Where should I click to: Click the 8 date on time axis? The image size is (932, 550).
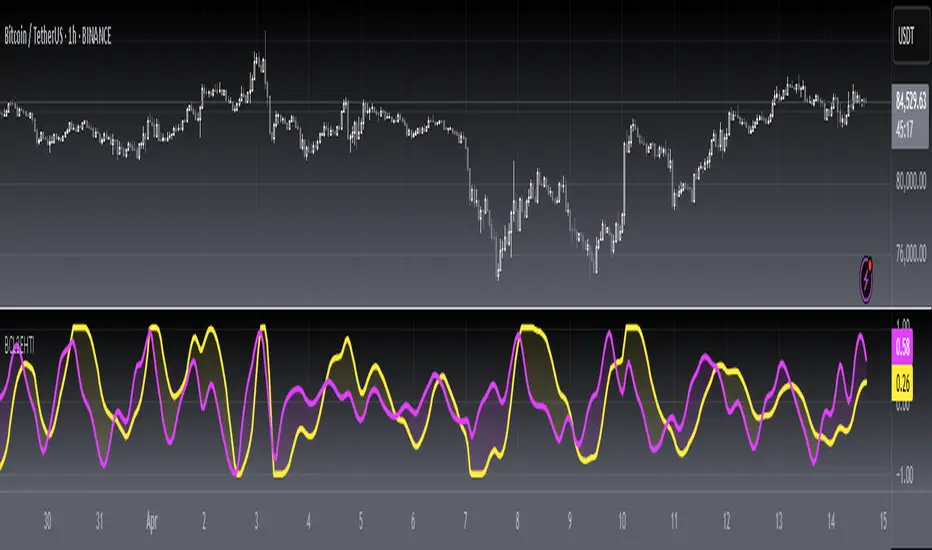[517, 521]
